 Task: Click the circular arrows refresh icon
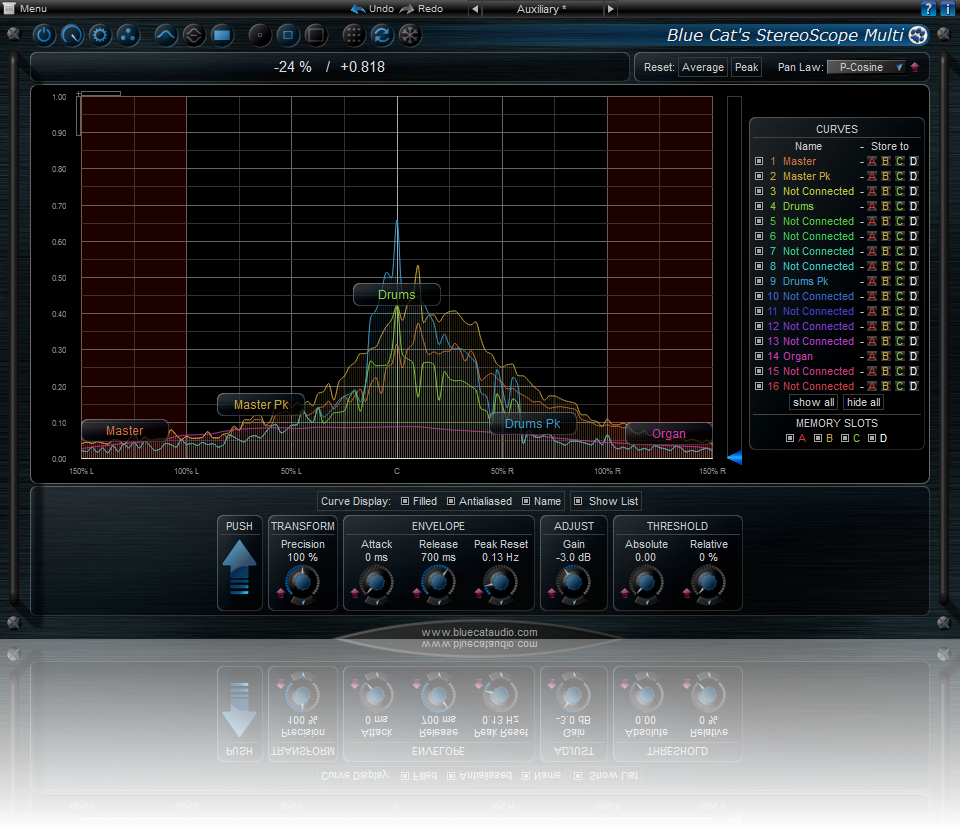(x=381, y=36)
